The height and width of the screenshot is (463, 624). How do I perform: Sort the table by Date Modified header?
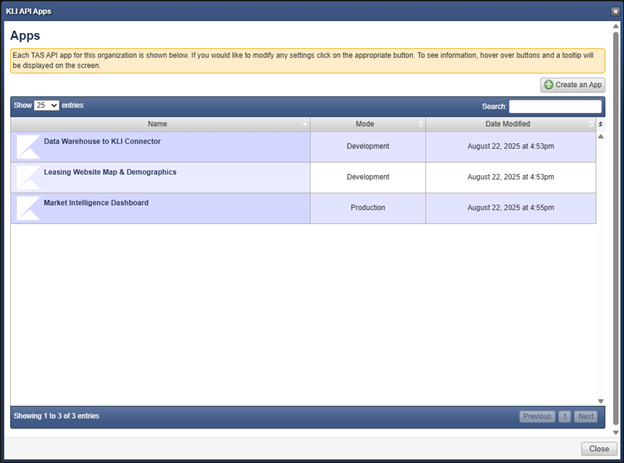(507, 125)
